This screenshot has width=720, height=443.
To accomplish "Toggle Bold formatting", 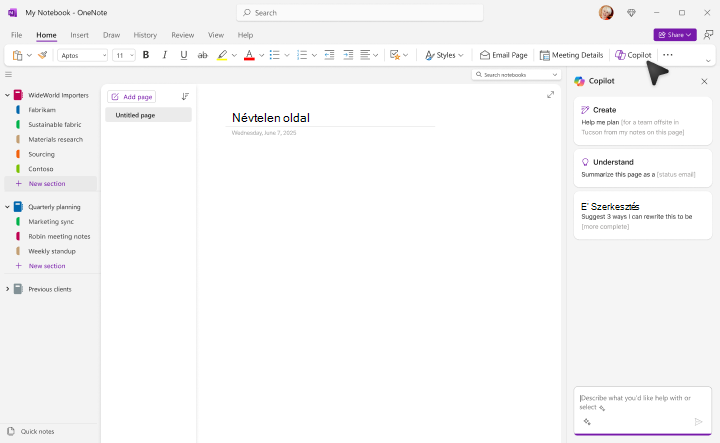I will 146,55.
